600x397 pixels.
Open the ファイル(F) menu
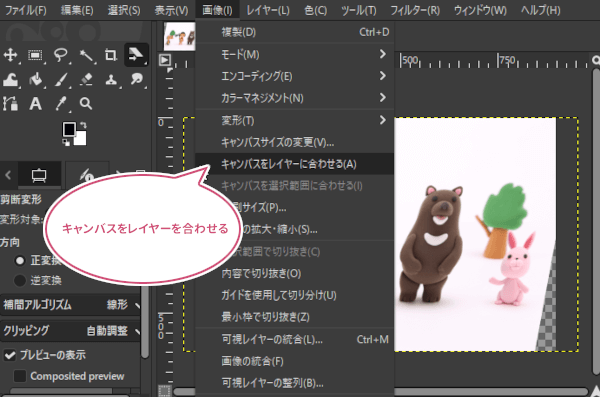(26, 10)
